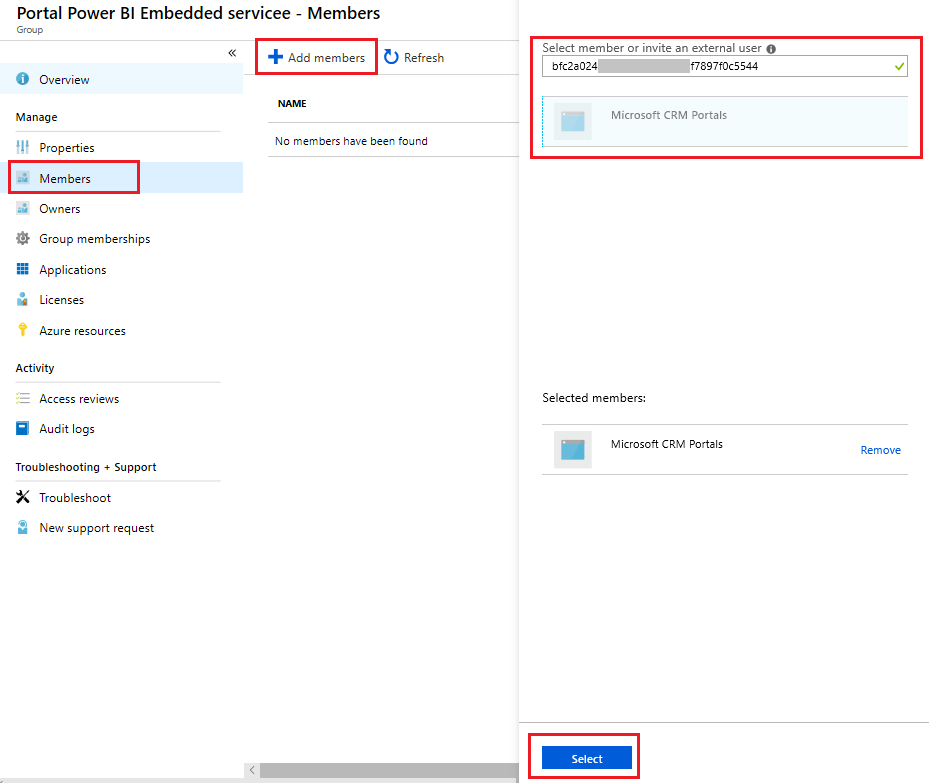
Task: Click the plus icon beside Add members
Action: tap(276, 57)
